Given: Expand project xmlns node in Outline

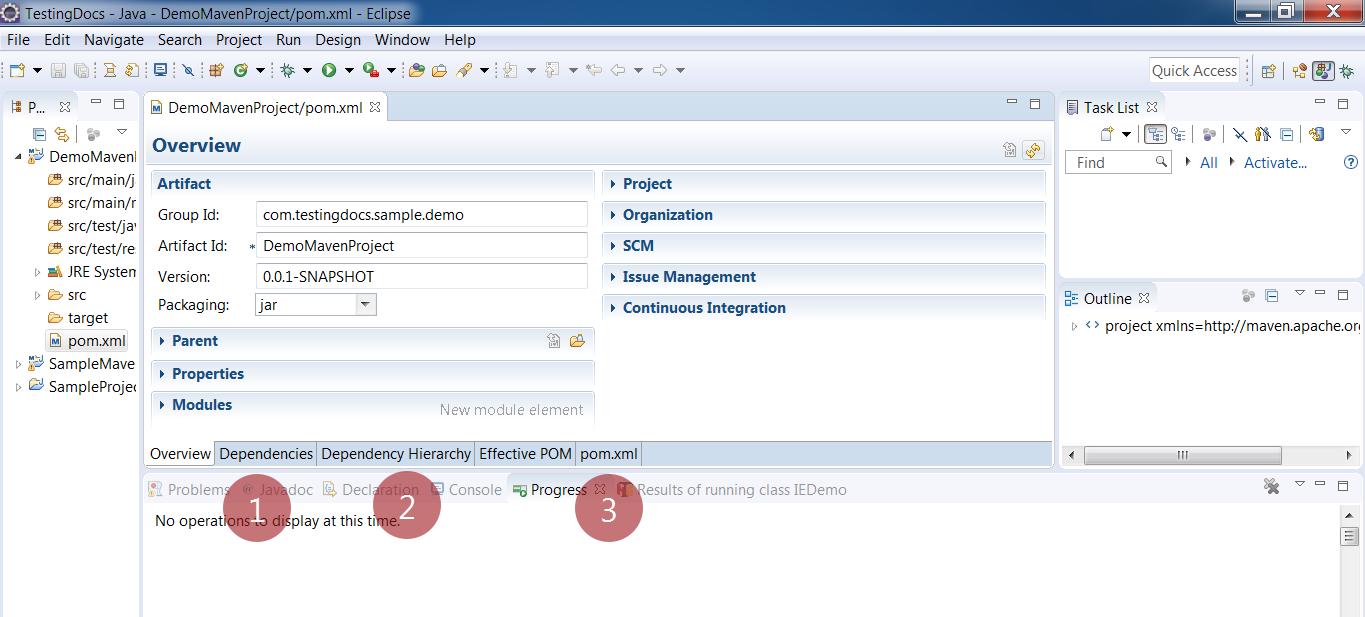Looking at the screenshot, I should [x=1074, y=326].
